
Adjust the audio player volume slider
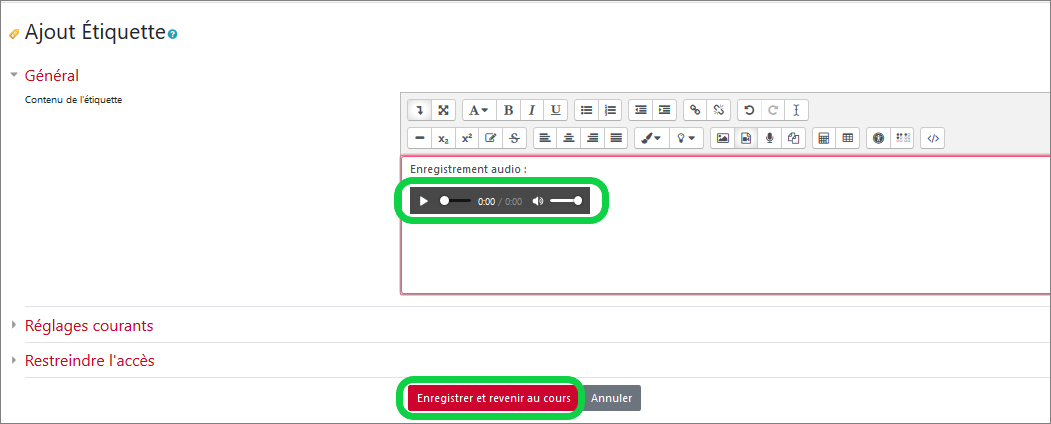(x=565, y=201)
